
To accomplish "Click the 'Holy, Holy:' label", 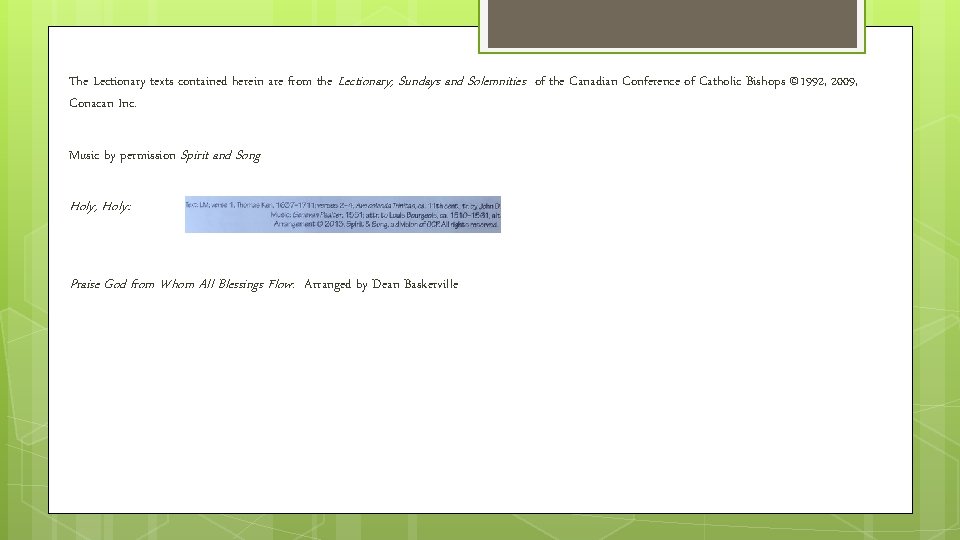I will pos(100,206).
